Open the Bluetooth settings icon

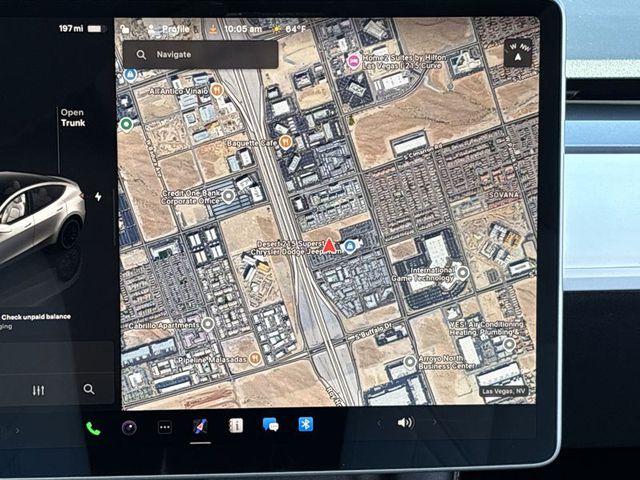(305, 424)
